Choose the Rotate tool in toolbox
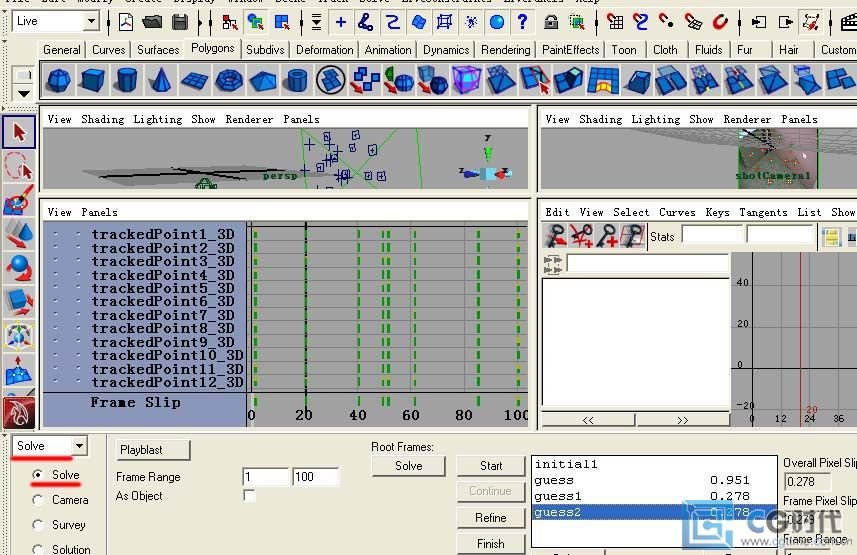Viewport: 857px width, 555px height. (19, 268)
